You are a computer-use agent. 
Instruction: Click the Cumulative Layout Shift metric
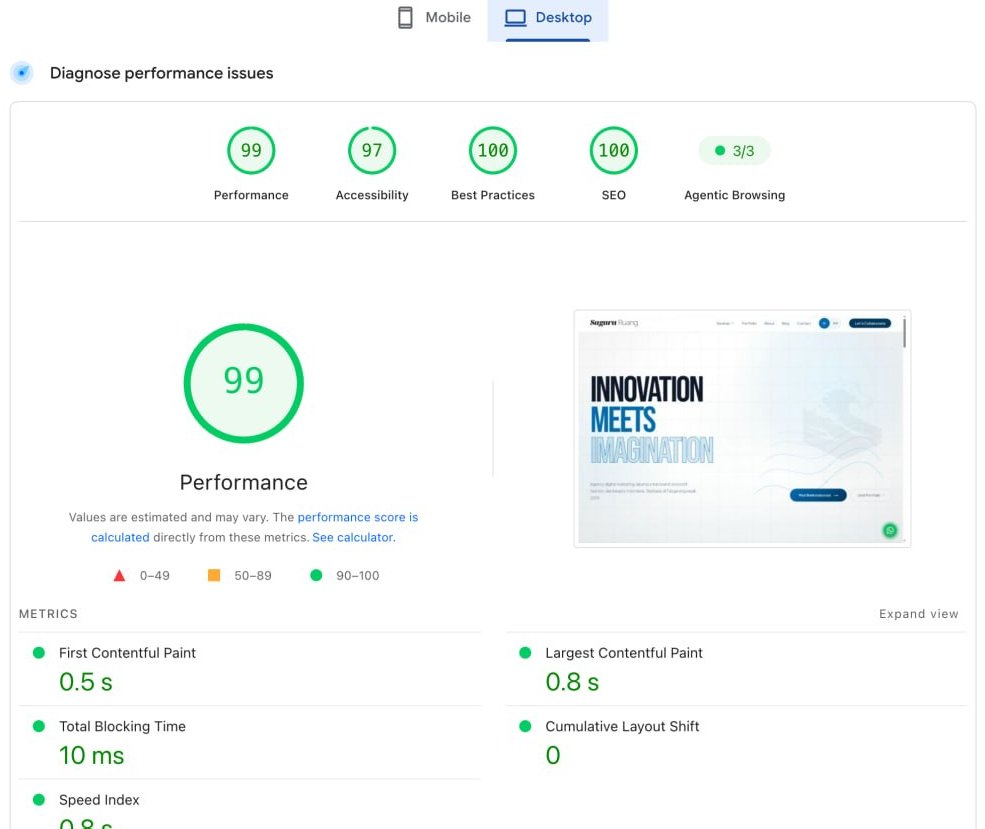pos(622,727)
